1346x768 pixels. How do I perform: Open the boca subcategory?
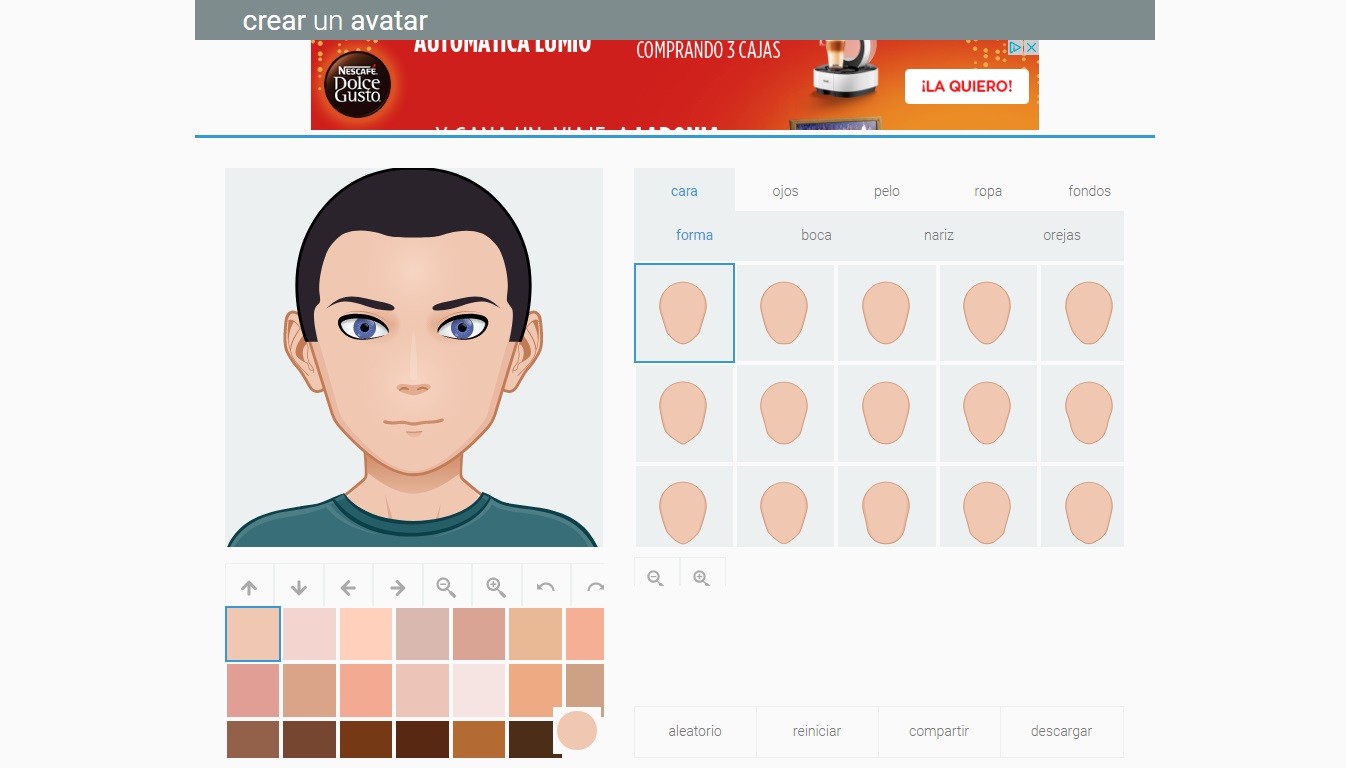[x=816, y=235]
